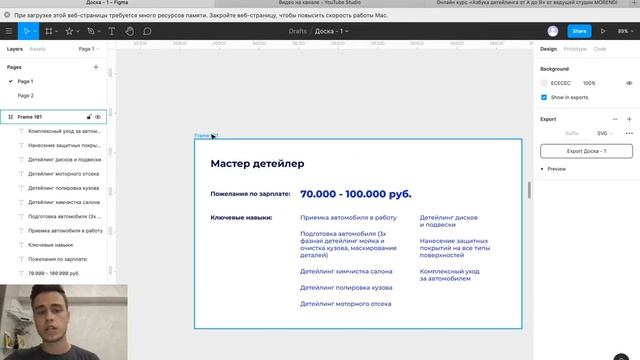Toggle visibility of Frame 101 layer
Viewport: 640px width, 360px height.
click(x=98, y=117)
